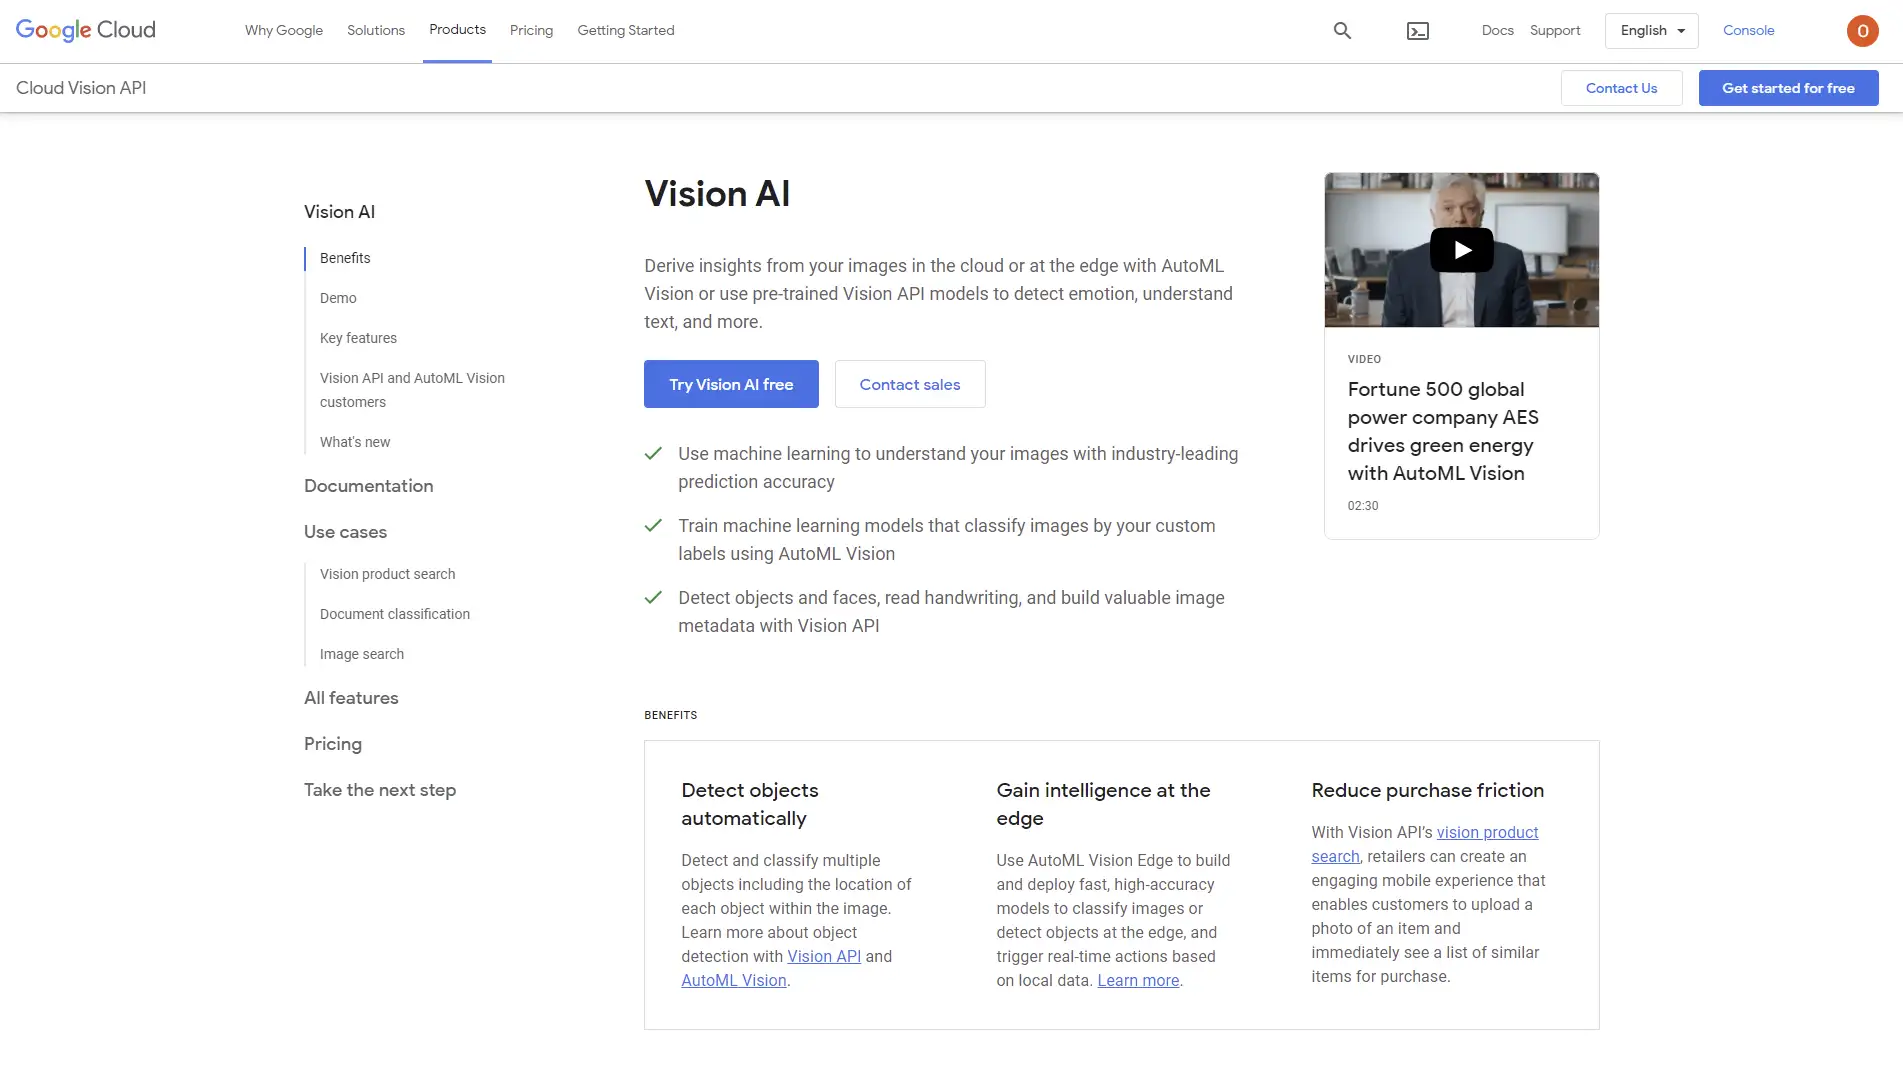Jump to Key features in sidebar

[358, 338]
